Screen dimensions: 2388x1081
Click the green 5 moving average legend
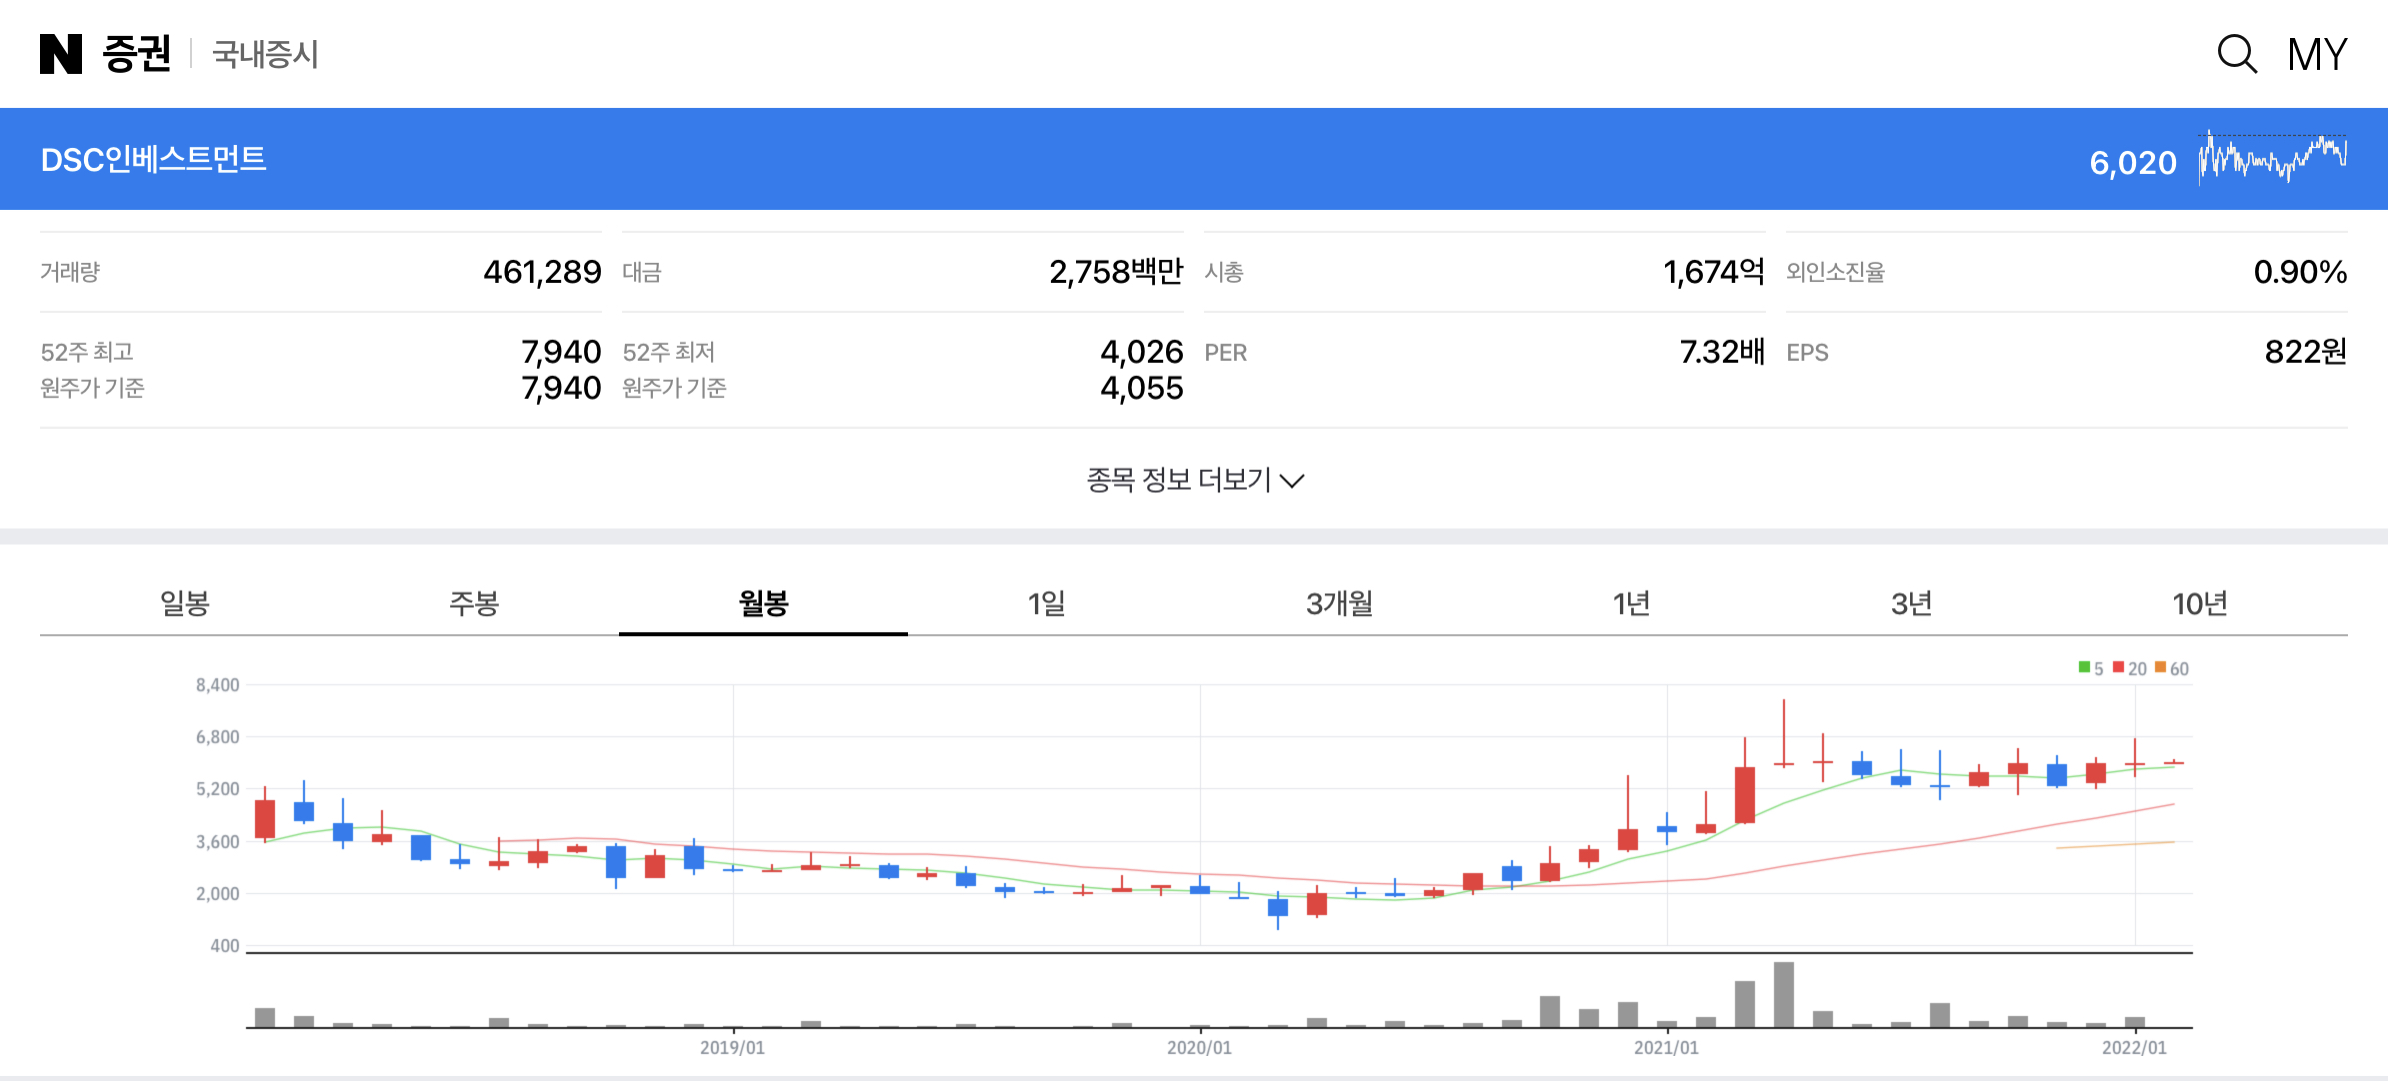pyautogui.click(x=2091, y=668)
